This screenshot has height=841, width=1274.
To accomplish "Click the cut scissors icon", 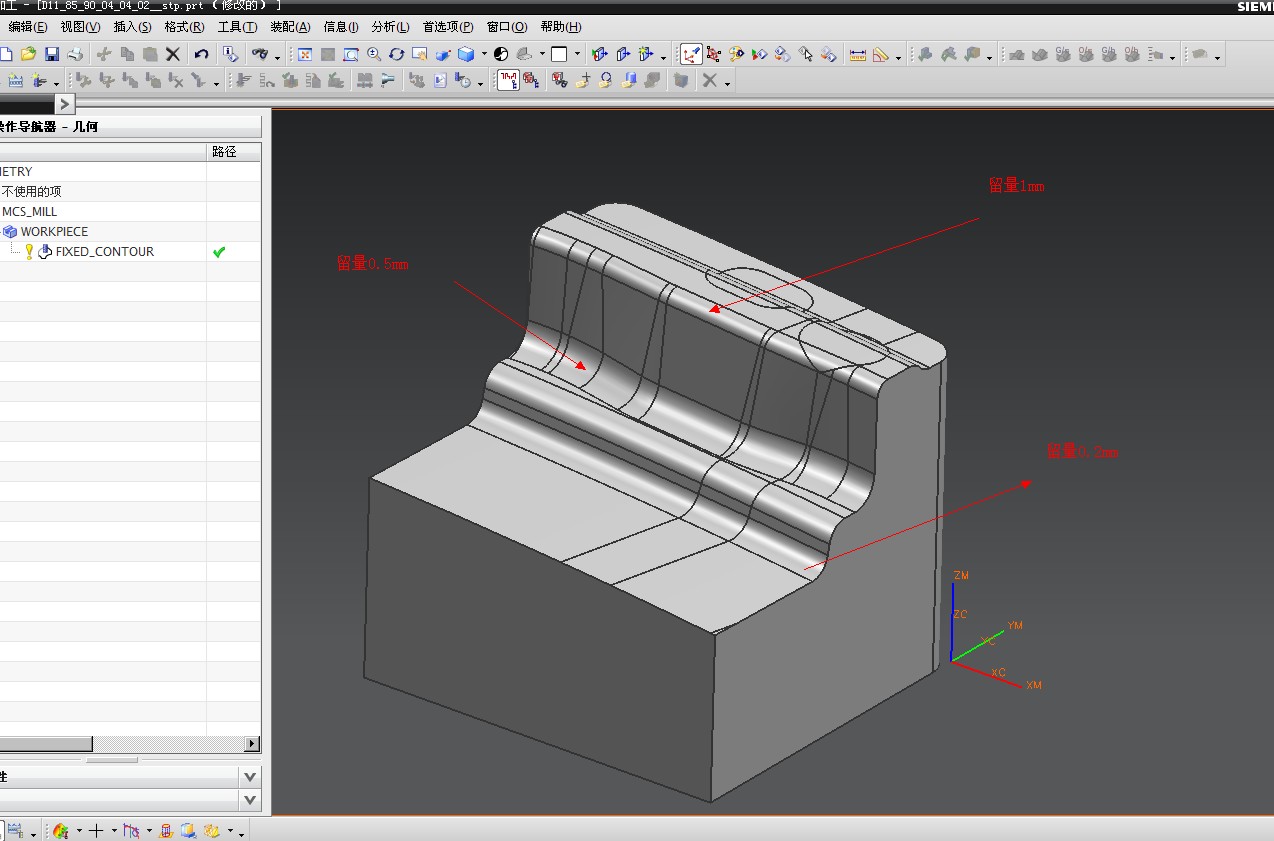I will [x=104, y=54].
